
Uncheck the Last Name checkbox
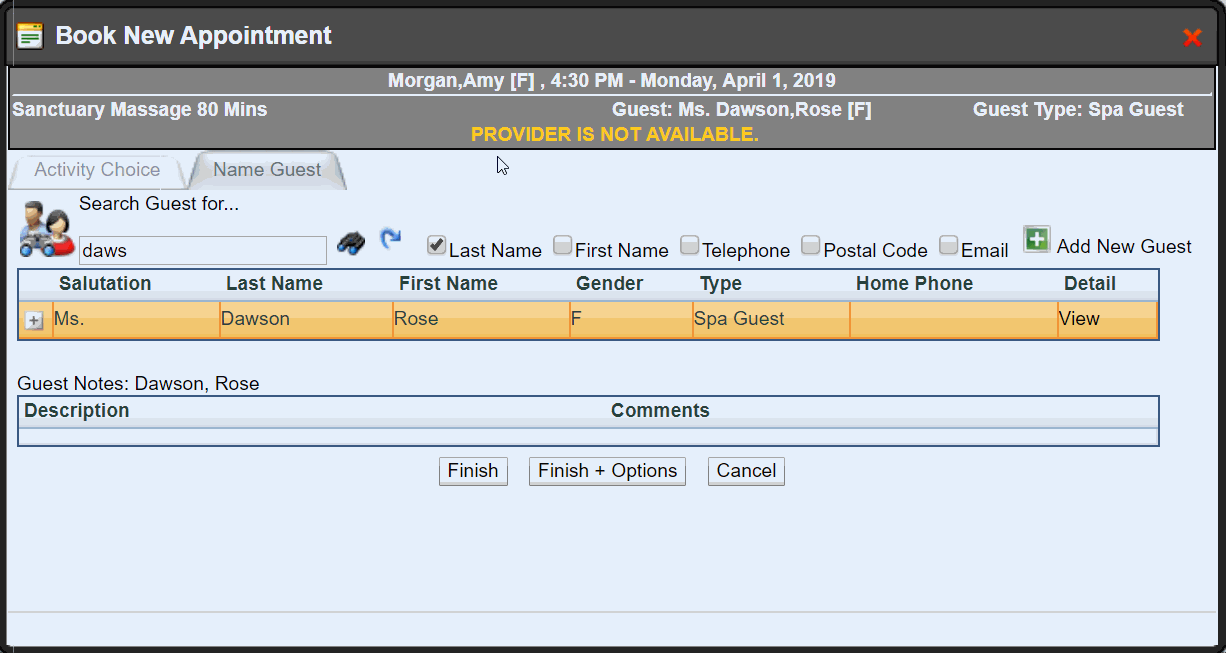coord(436,245)
